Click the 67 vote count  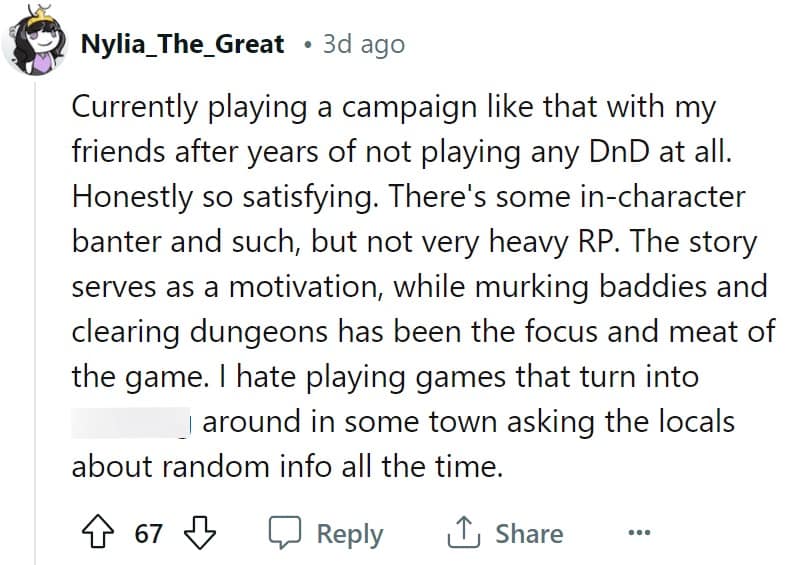[148, 534]
